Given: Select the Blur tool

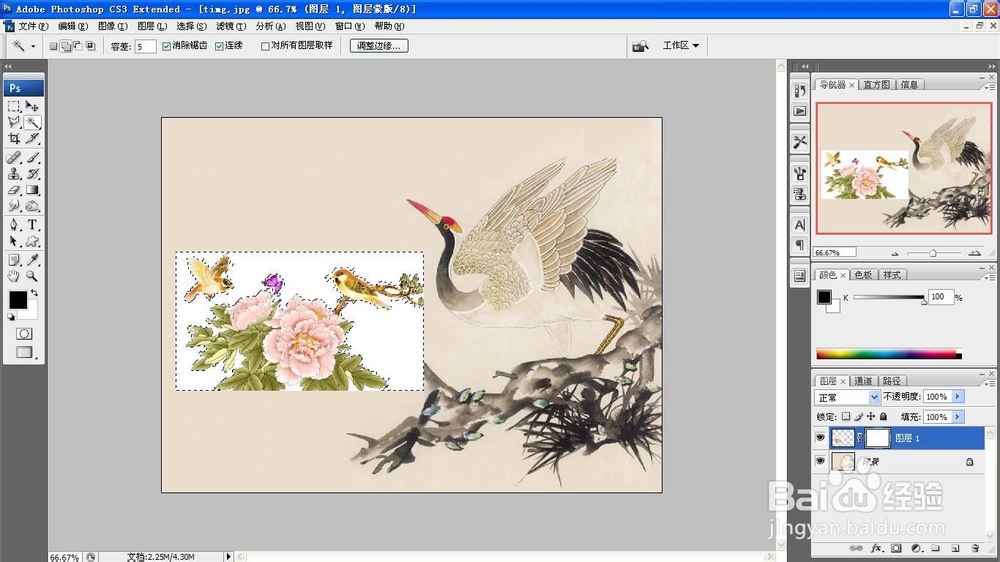Looking at the screenshot, I should tap(14, 206).
